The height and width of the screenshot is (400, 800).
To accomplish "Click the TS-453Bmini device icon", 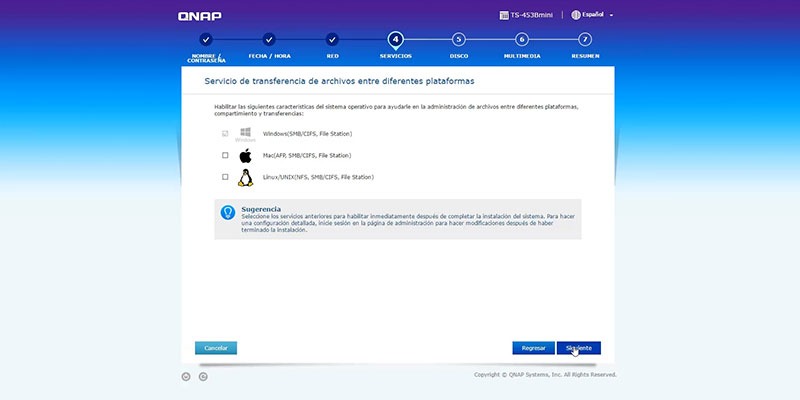I will pos(504,15).
